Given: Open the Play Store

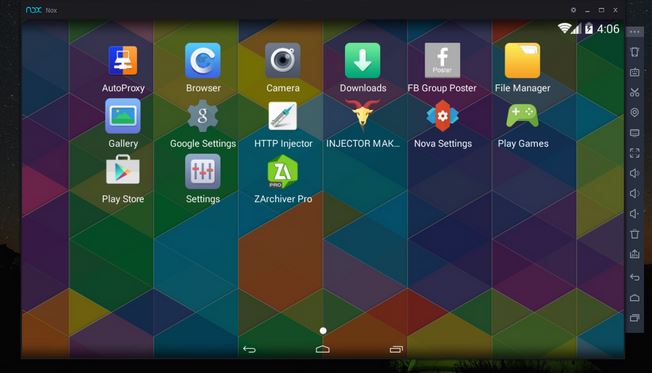Looking at the screenshot, I should [x=123, y=170].
